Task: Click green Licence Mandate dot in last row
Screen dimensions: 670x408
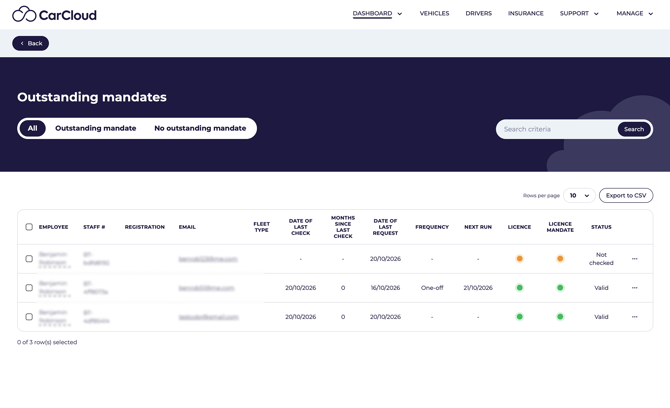Action: (560, 317)
